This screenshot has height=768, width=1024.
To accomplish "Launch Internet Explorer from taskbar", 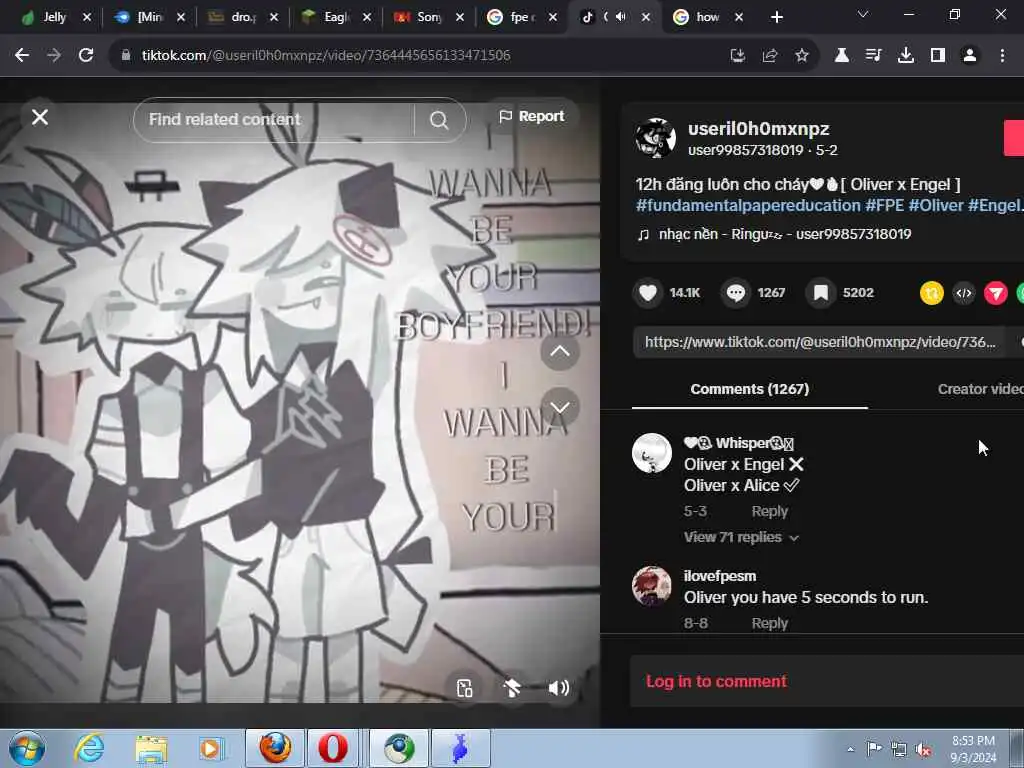I will point(89,748).
